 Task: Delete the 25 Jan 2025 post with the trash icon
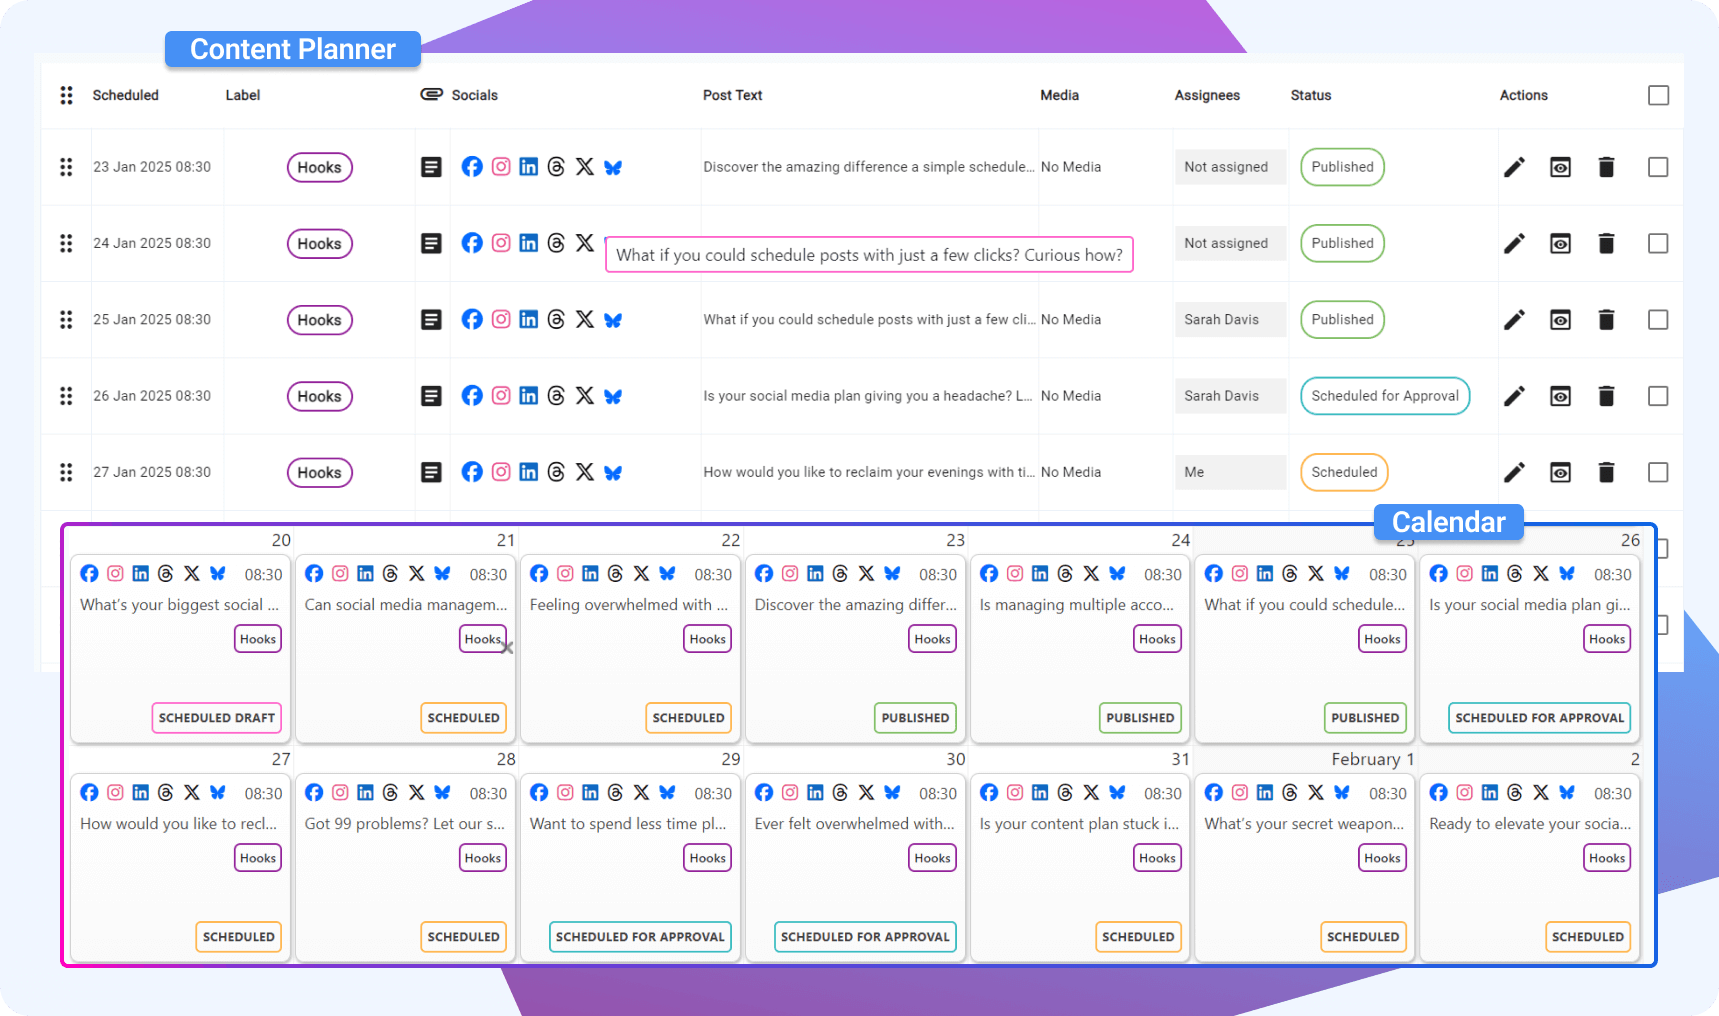(x=1606, y=320)
